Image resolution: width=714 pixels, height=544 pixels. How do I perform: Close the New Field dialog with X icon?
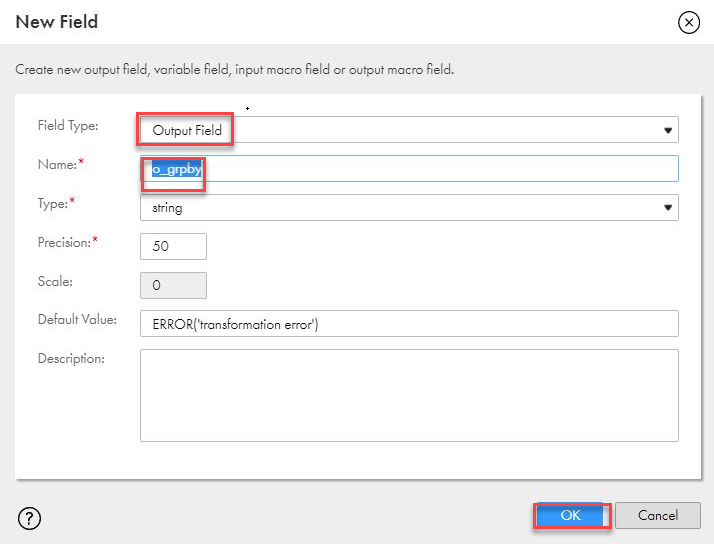688,23
